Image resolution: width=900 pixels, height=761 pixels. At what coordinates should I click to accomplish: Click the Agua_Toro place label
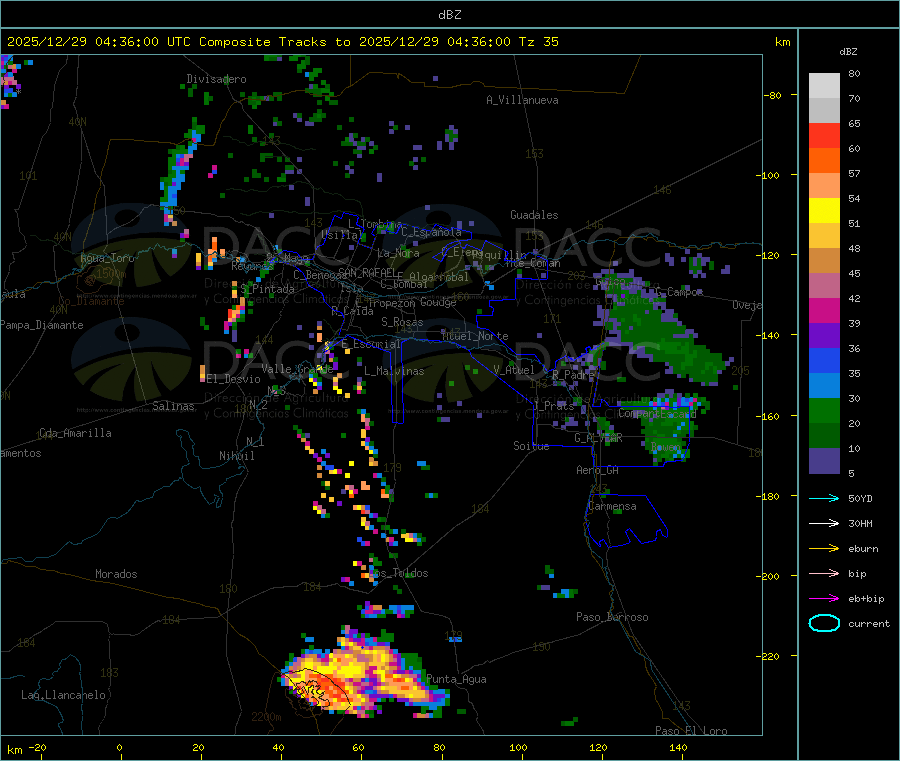pos(107,258)
